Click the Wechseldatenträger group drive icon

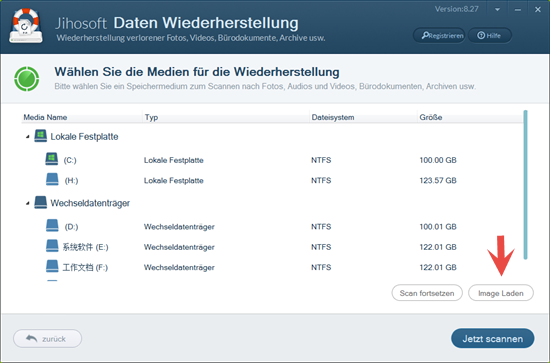click(x=41, y=203)
